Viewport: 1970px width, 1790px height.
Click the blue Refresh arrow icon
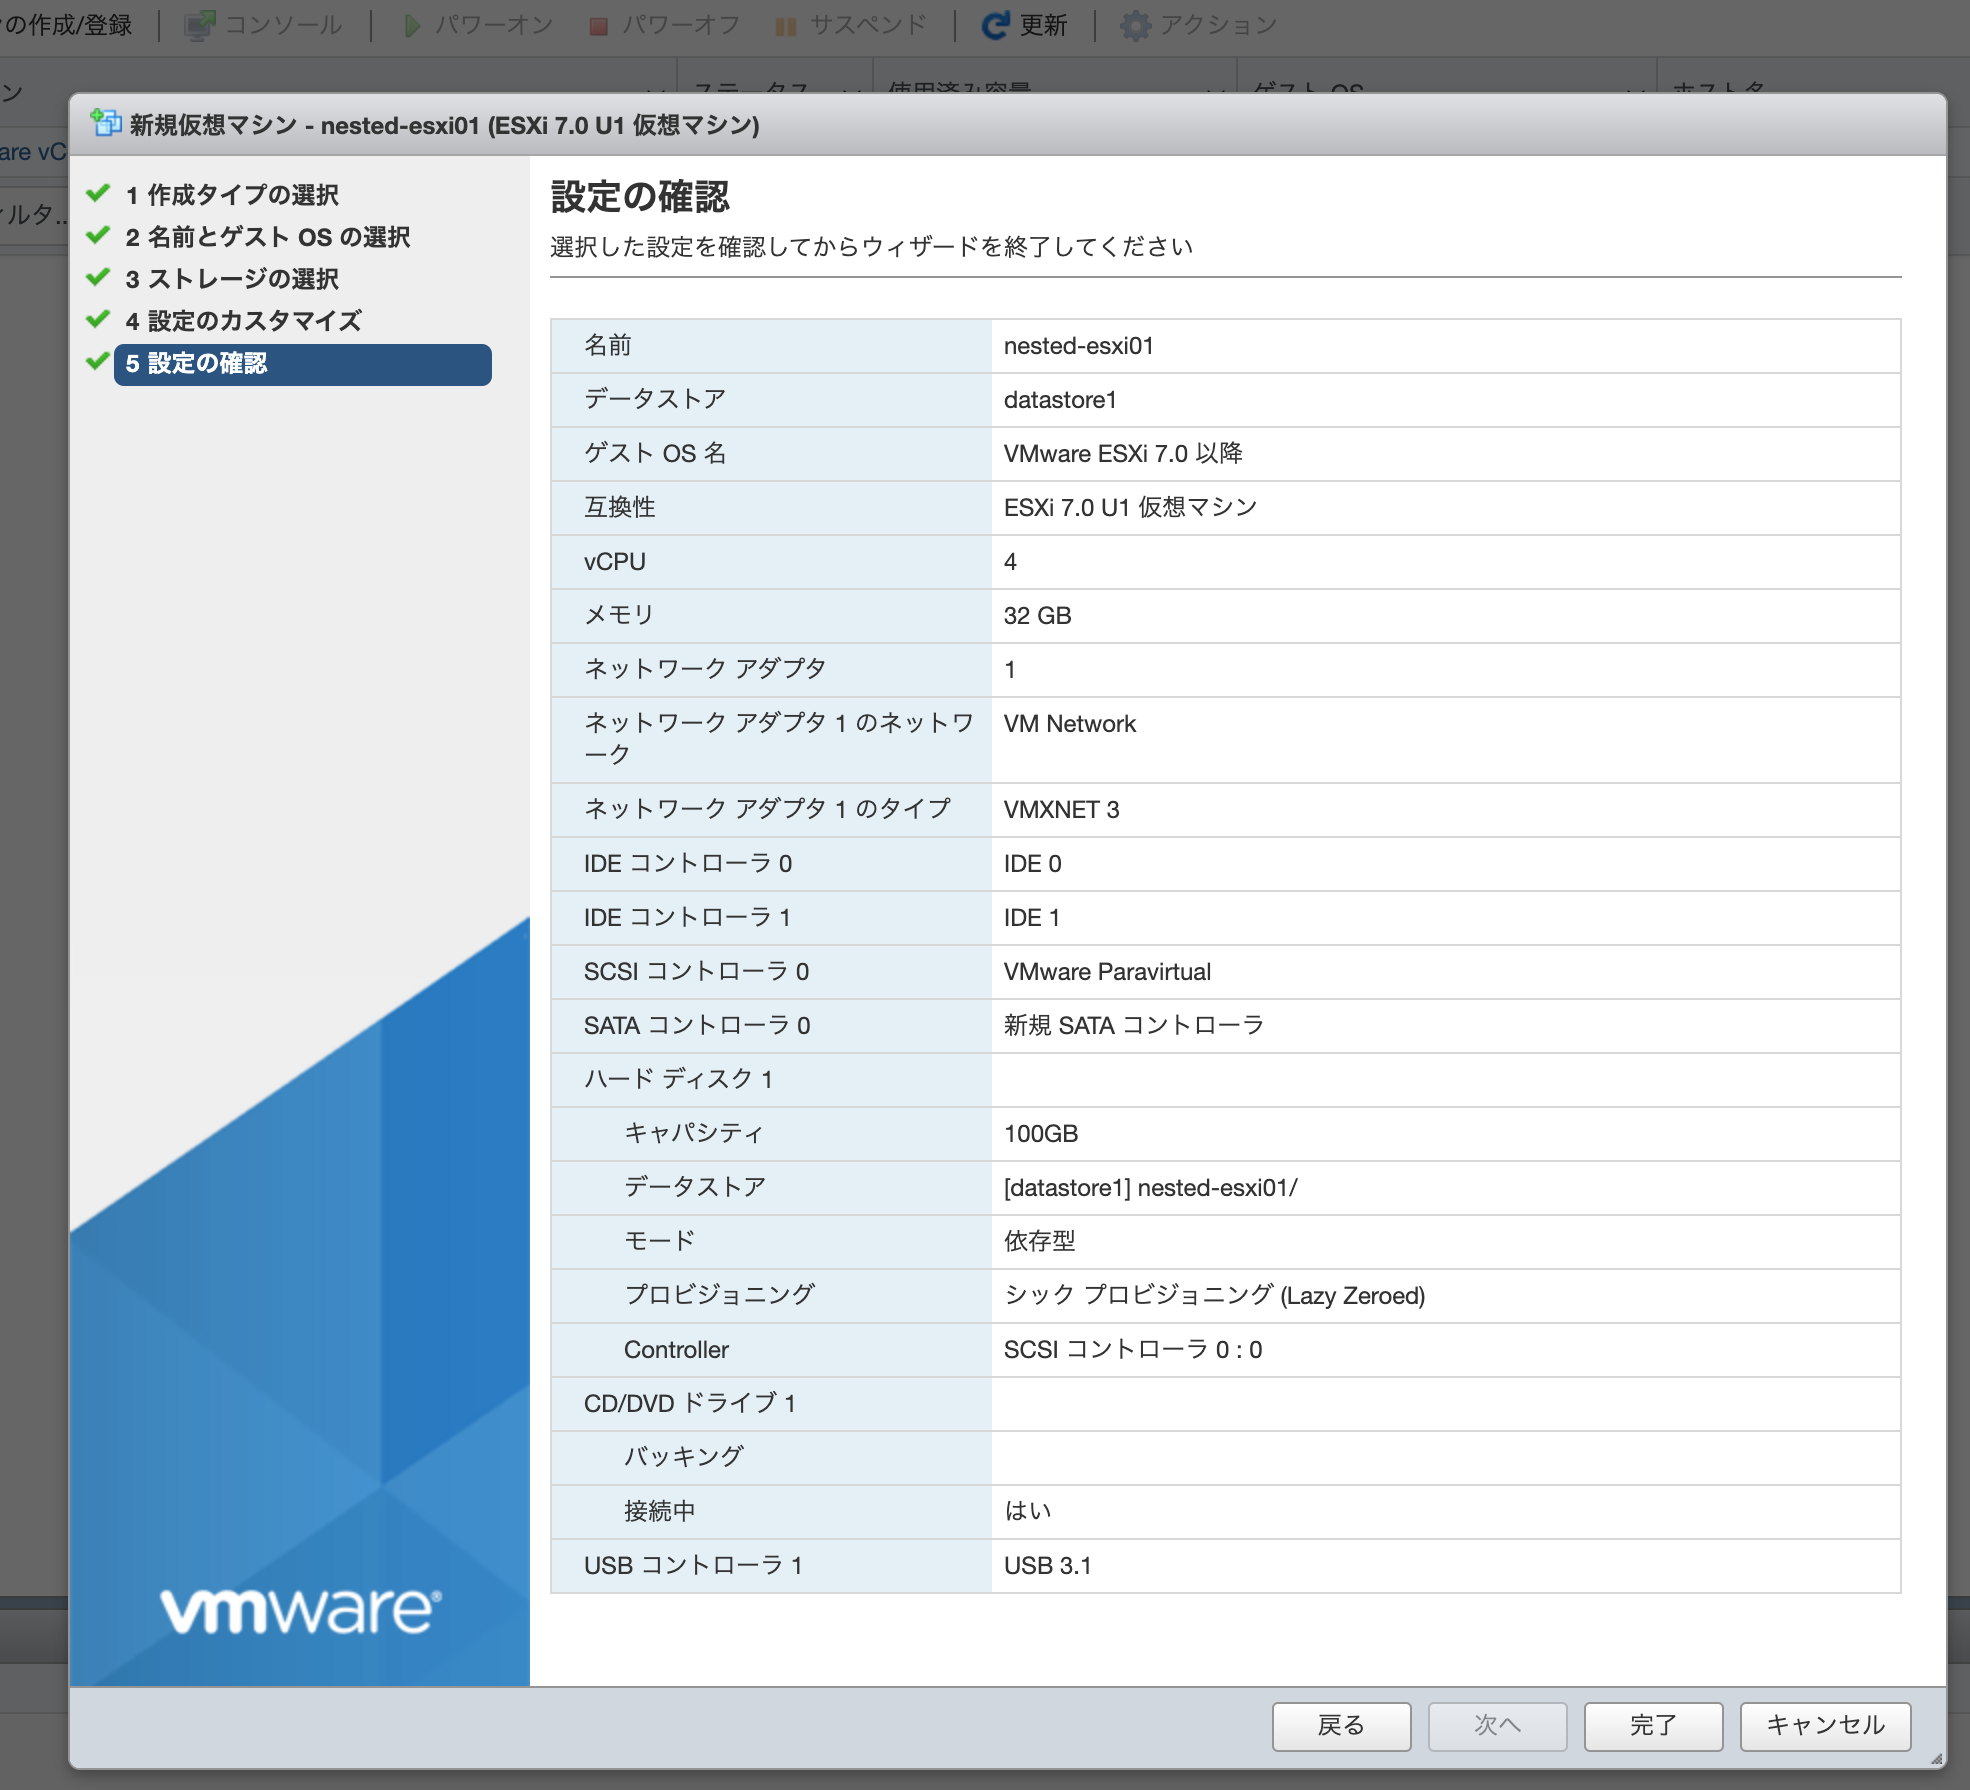click(x=995, y=25)
